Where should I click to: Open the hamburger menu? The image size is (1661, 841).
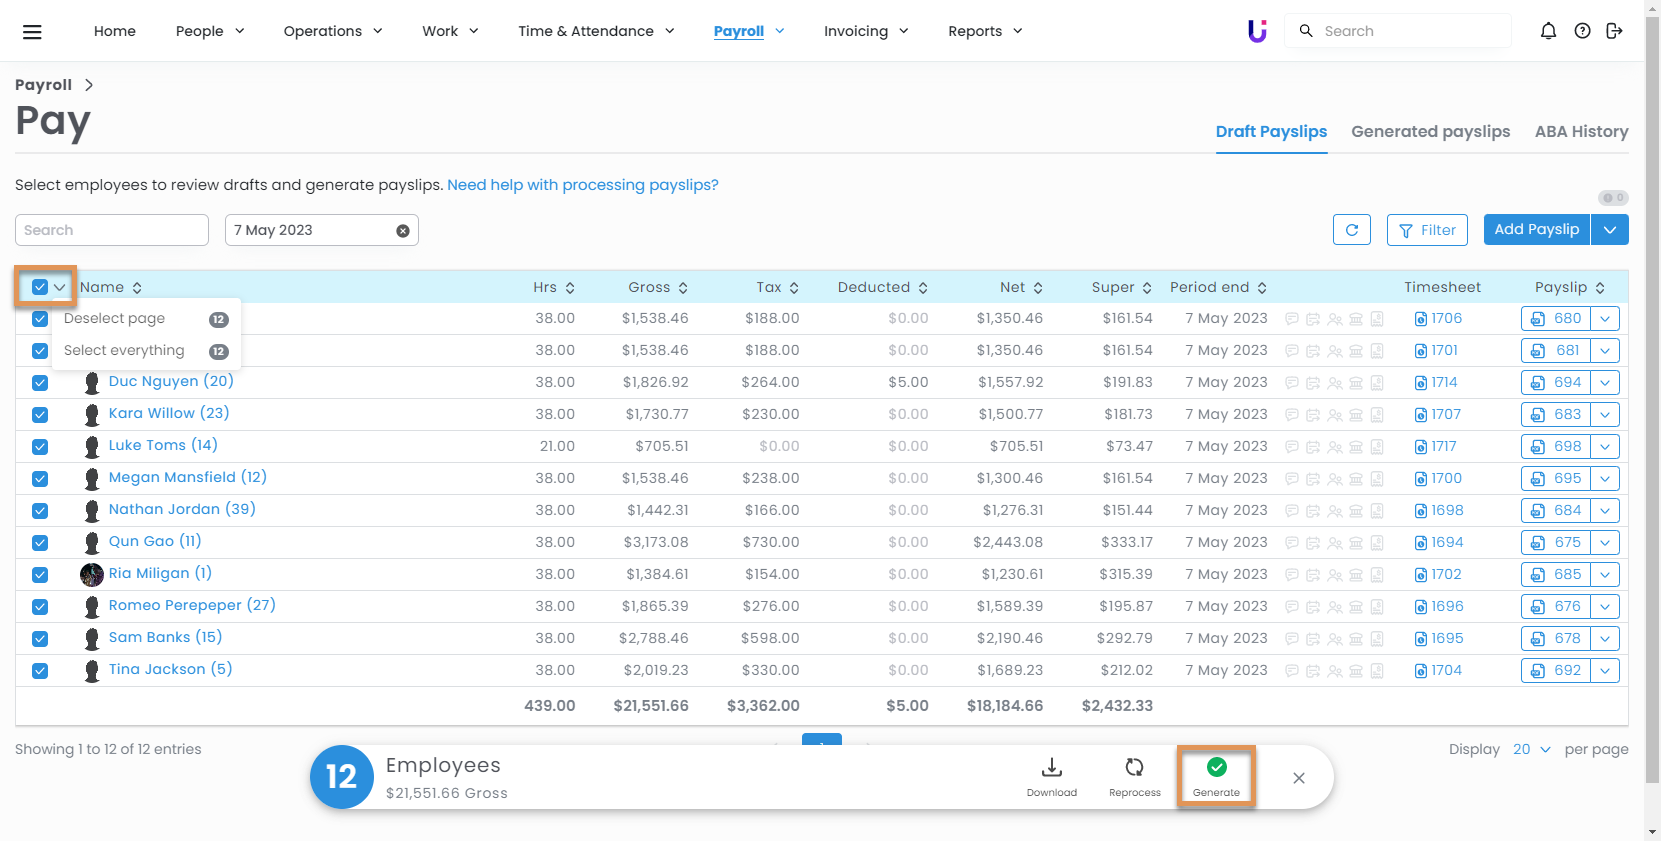tap(32, 32)
